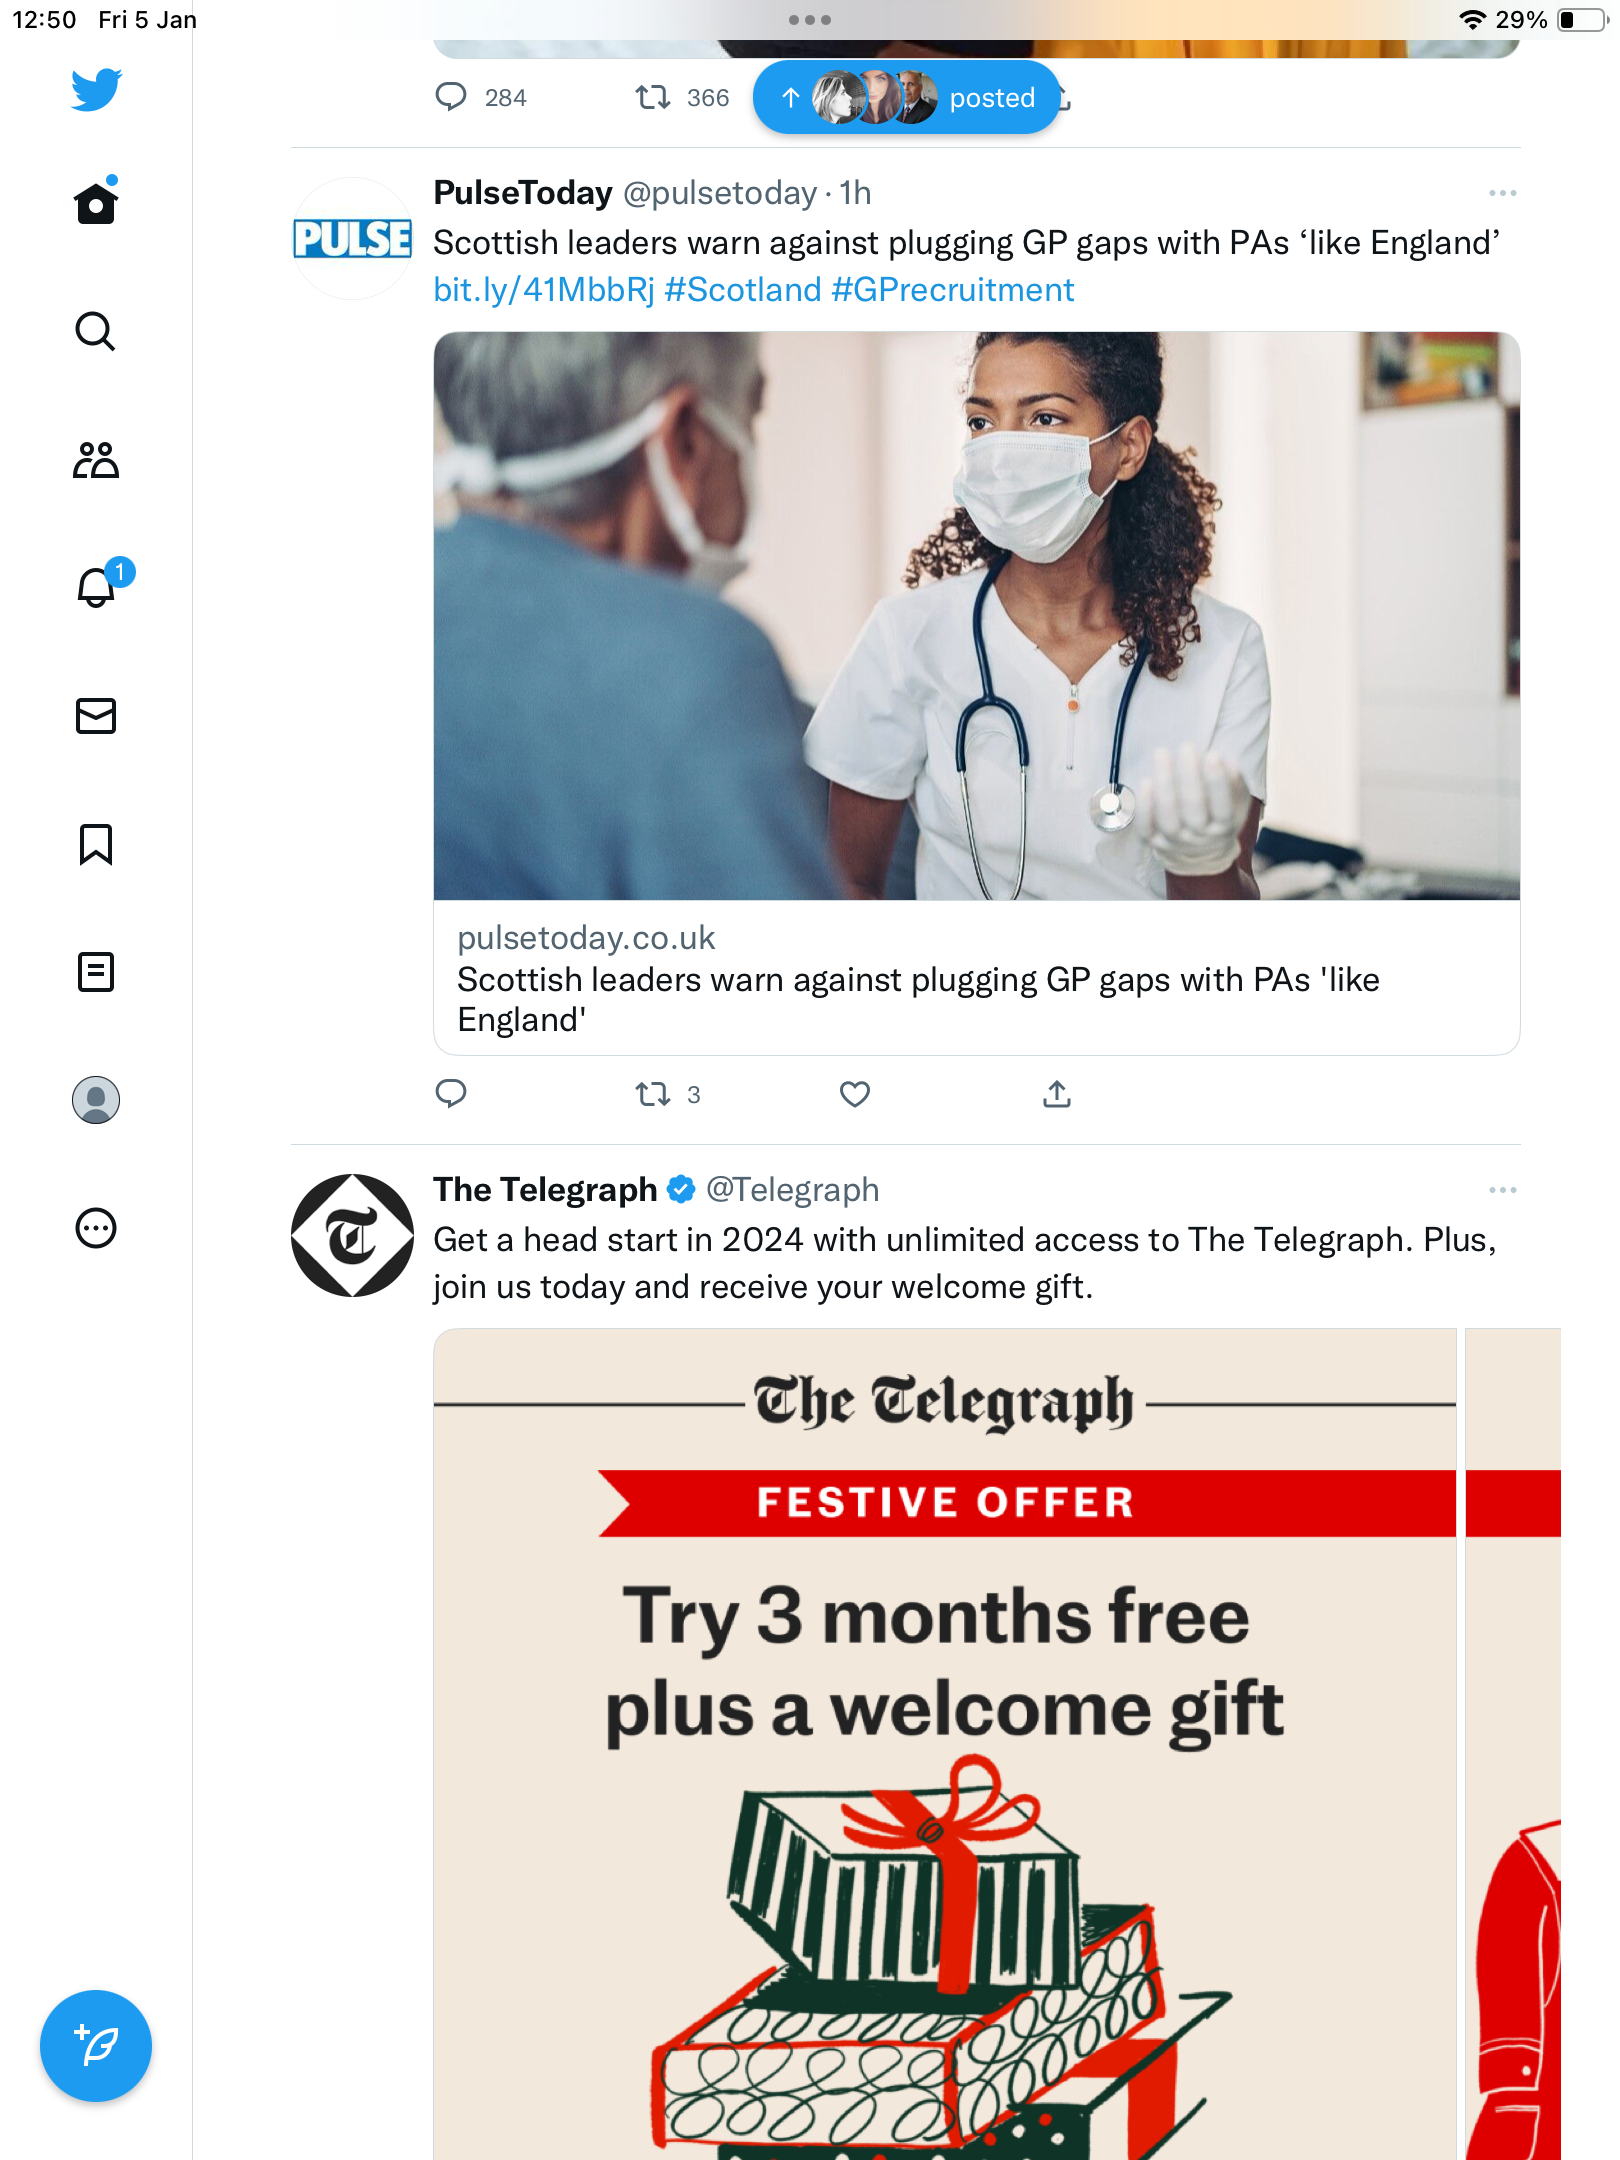The image size is (1620, 2160).
Task: Open Lists icon in sidebar
Action: 96,972
